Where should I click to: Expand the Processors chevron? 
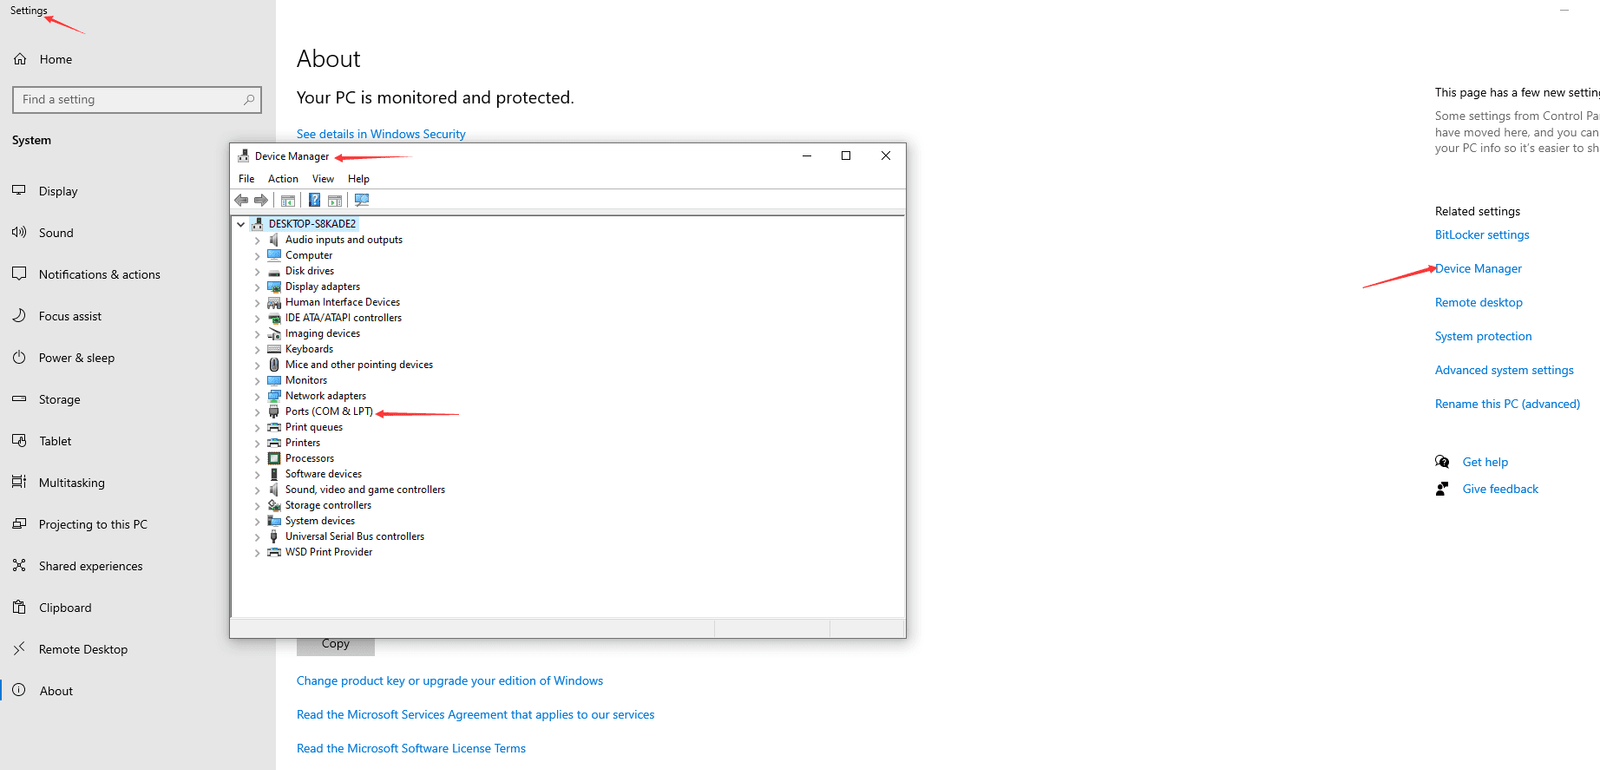pos(257,459)
